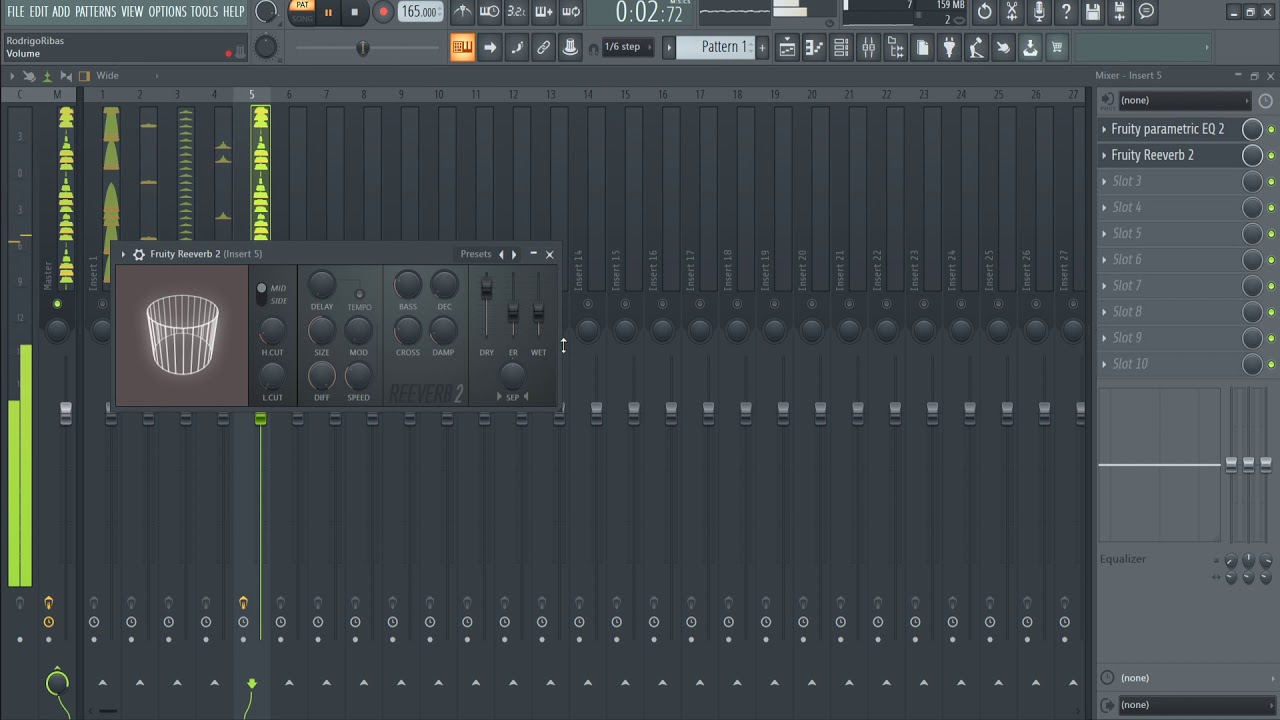Open the PATTERNS menu
Image resolution: width=1280 pixels, height=720 pixels.
95,12
